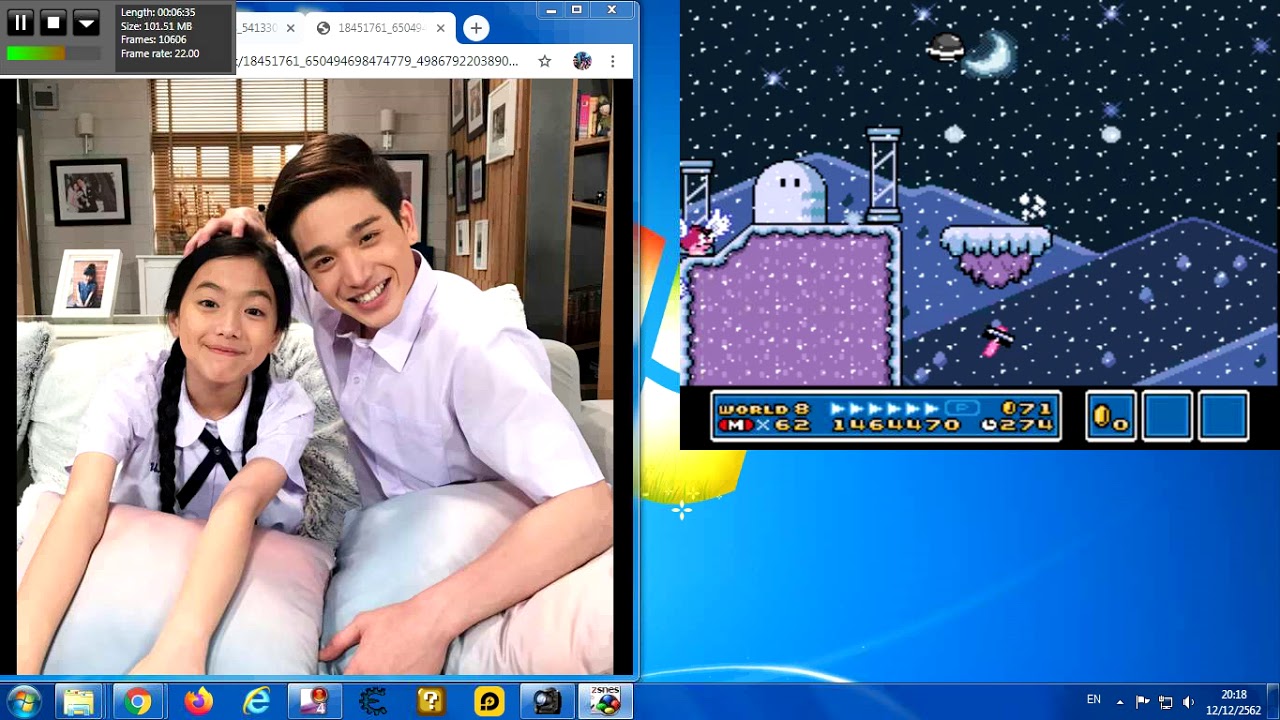Switch to the 18451761_65049 Chrome tab

coord(380,28)
